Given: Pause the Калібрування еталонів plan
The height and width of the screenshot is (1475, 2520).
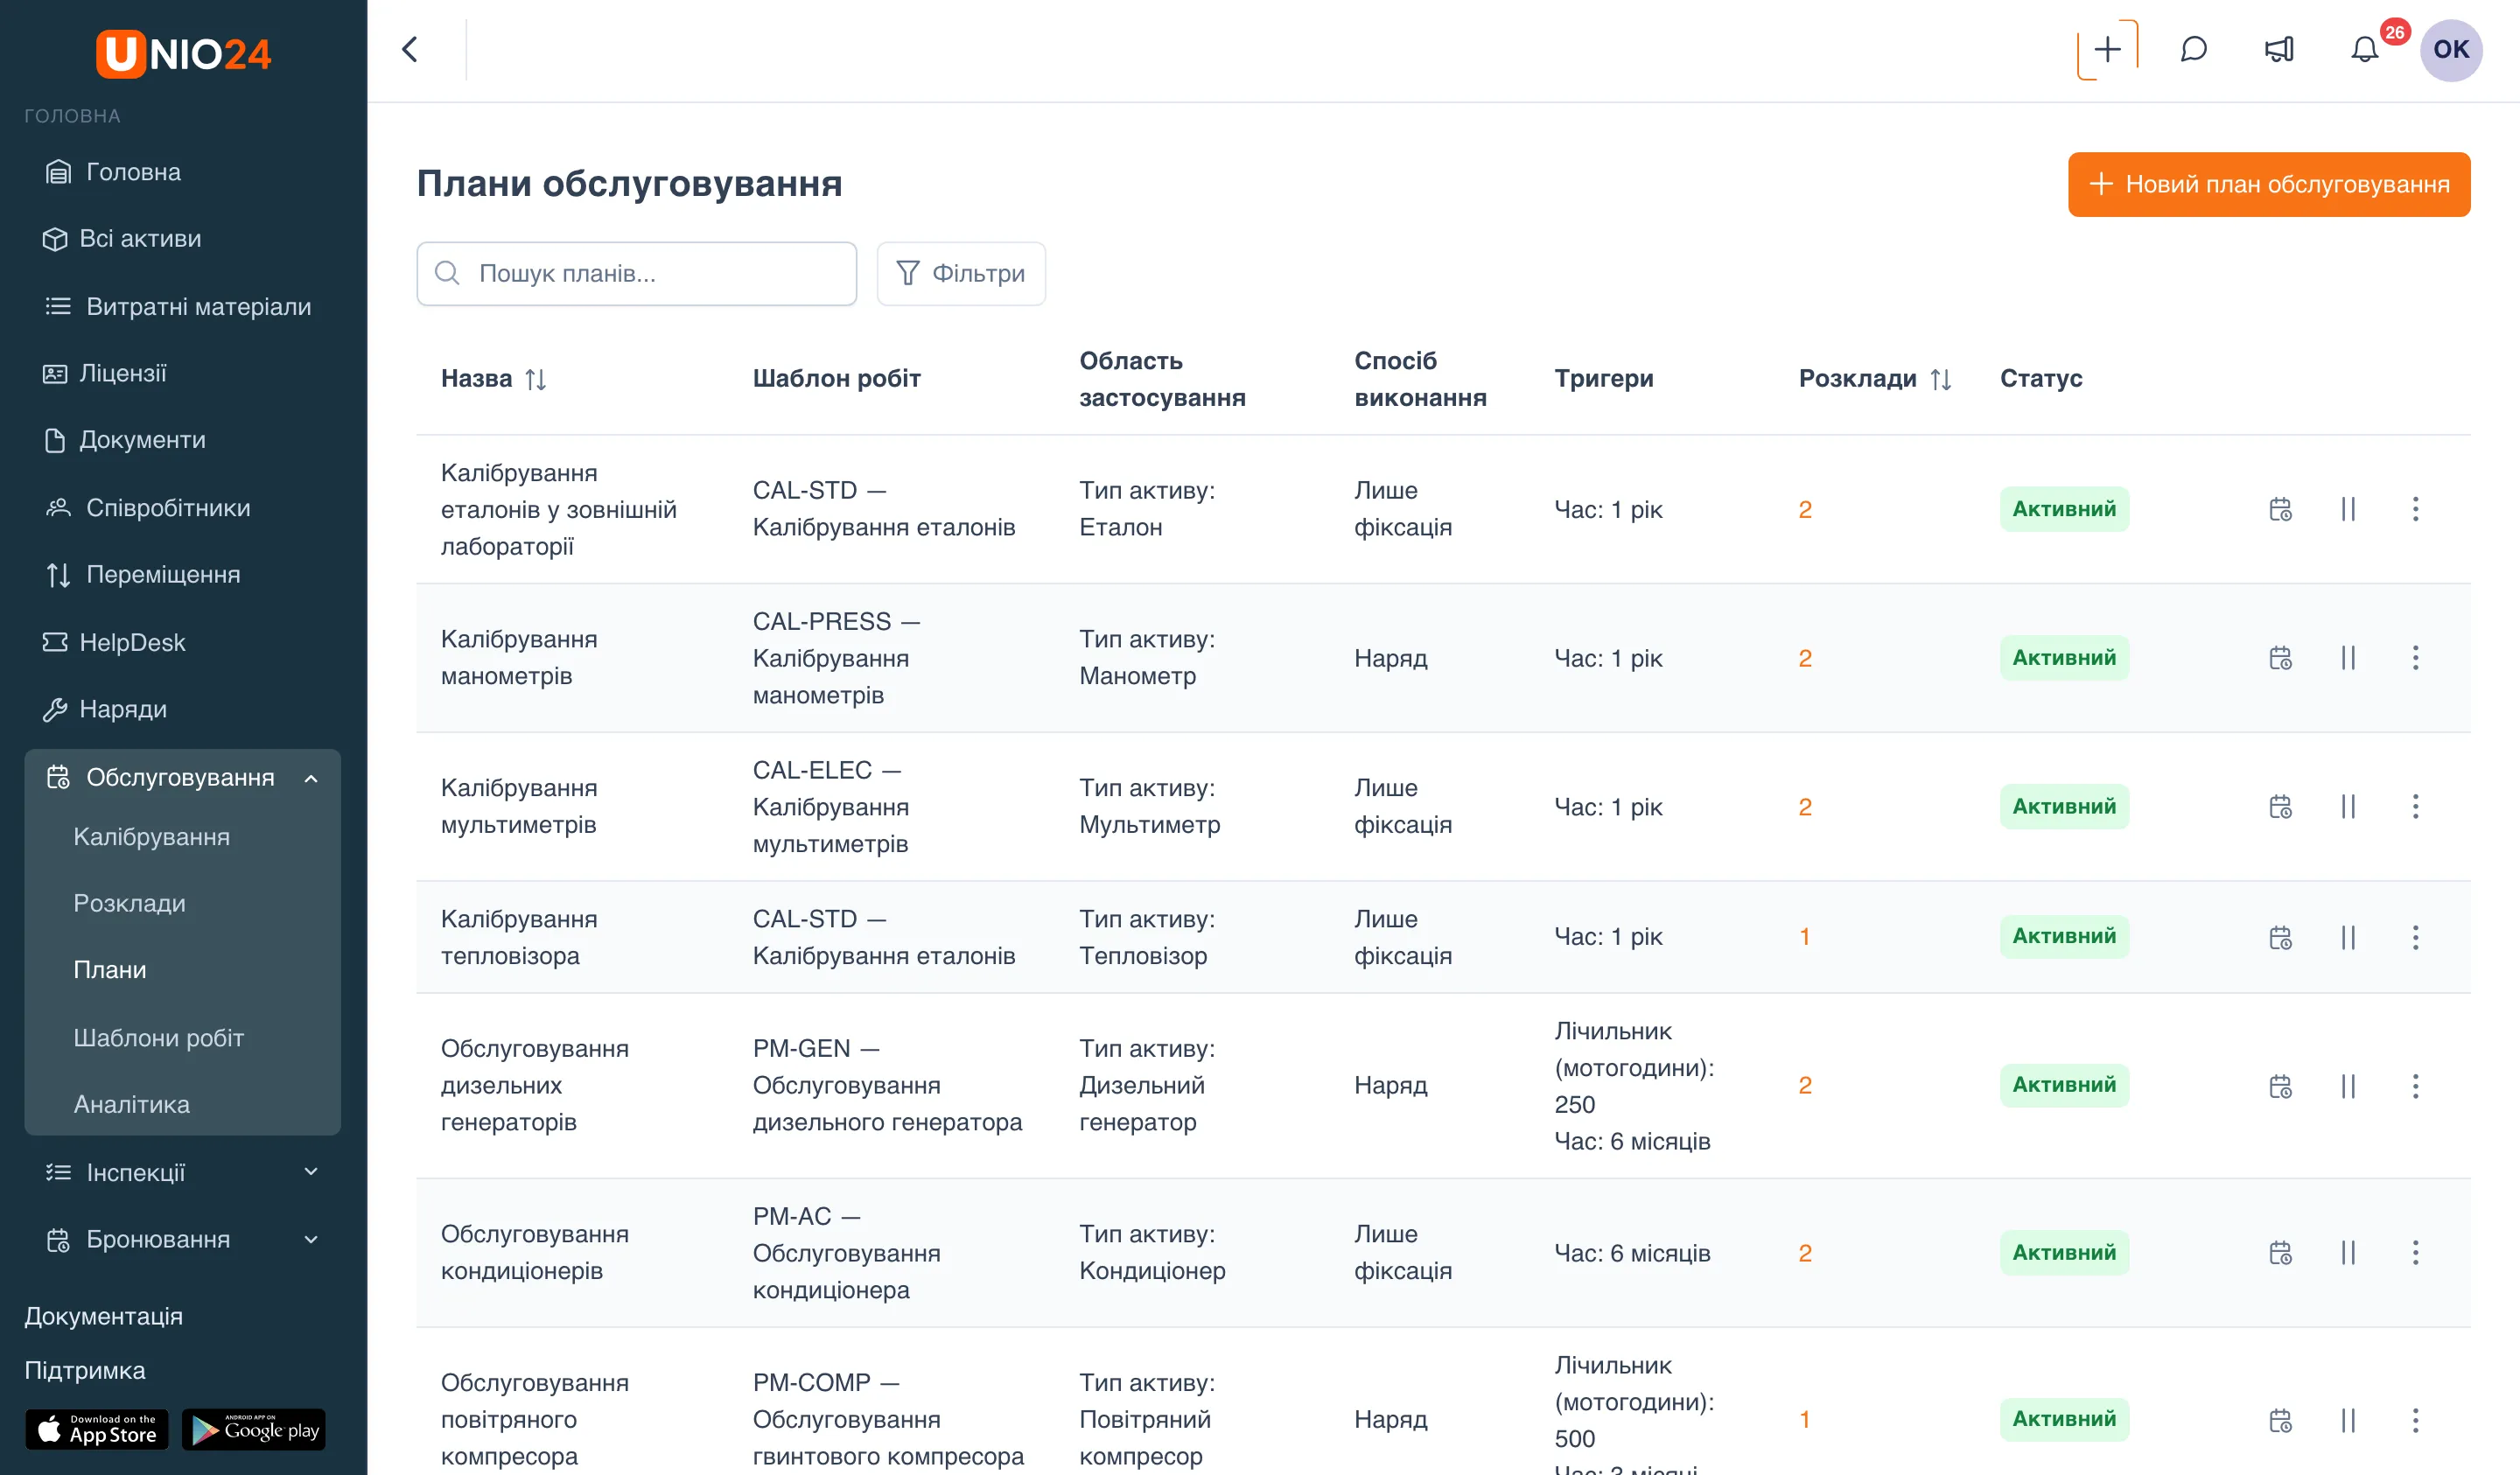Looking at the screenshot, I should pos(2348,509).
